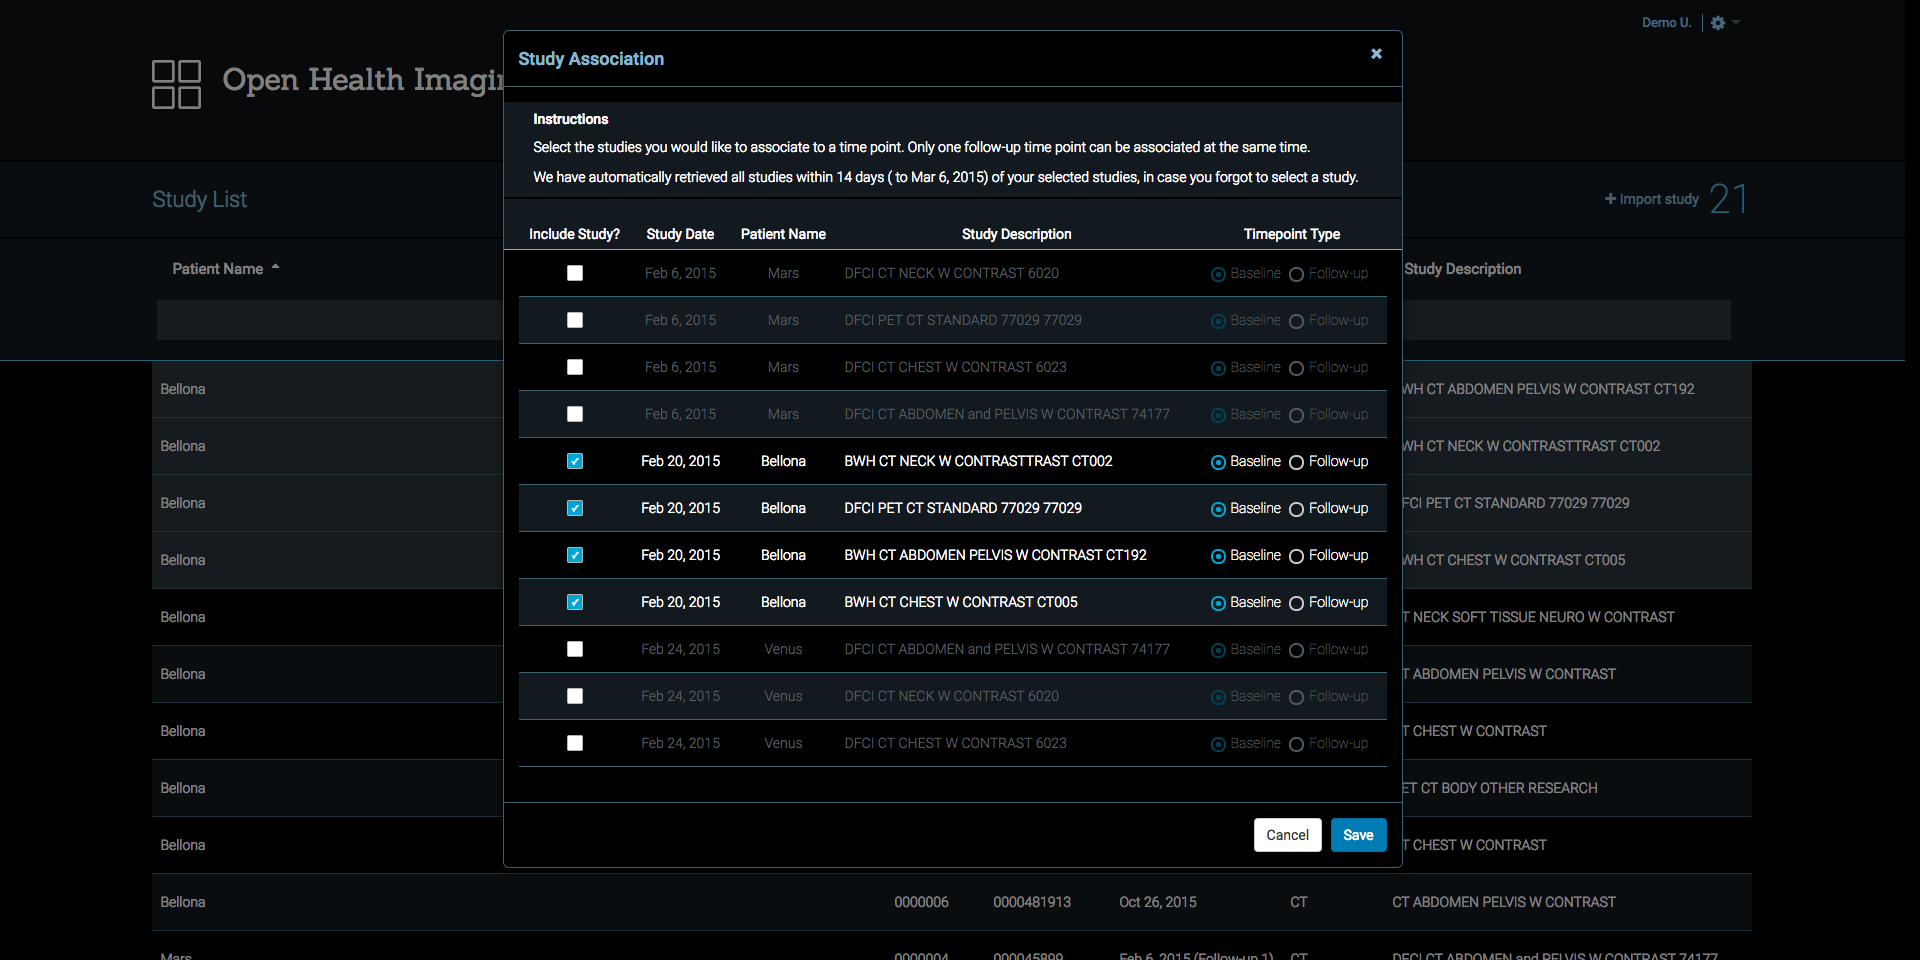The width and height of the screenshot is (1920, 960).
Task: Click the Import study plus link
Action: [1651, 199]
